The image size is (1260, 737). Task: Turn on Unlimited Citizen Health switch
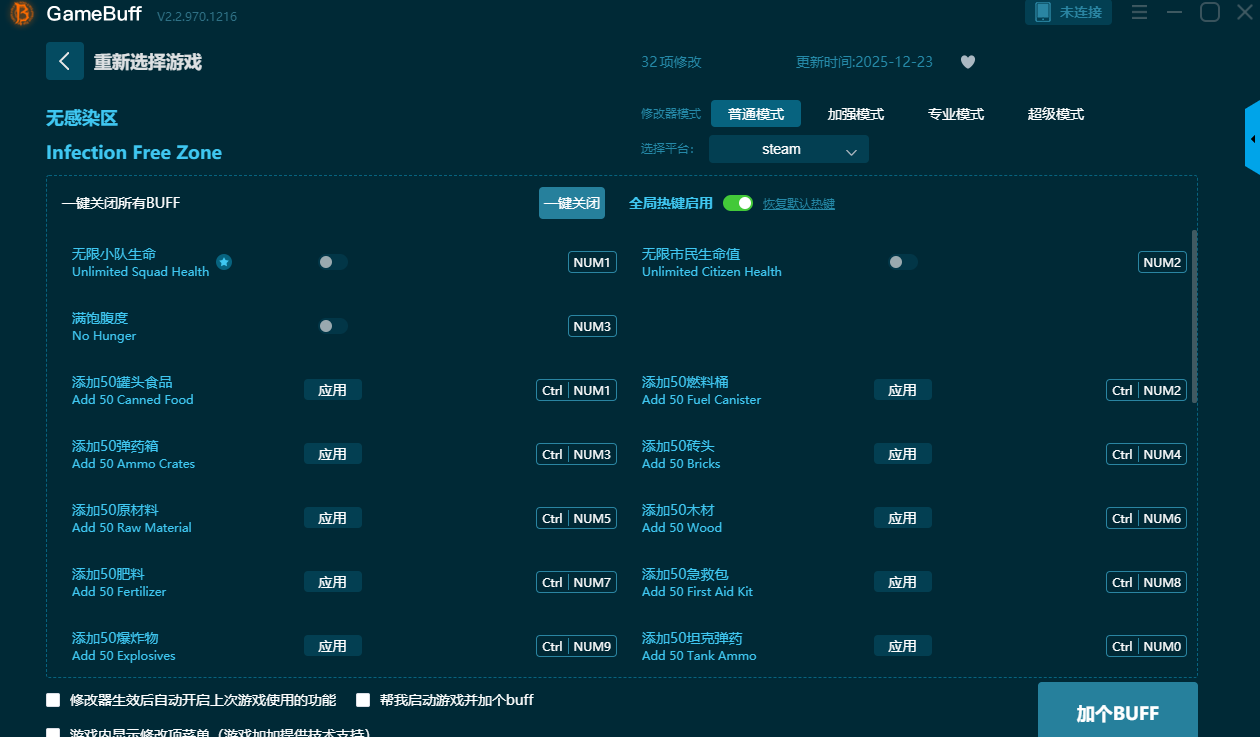(x=903, y=262)
